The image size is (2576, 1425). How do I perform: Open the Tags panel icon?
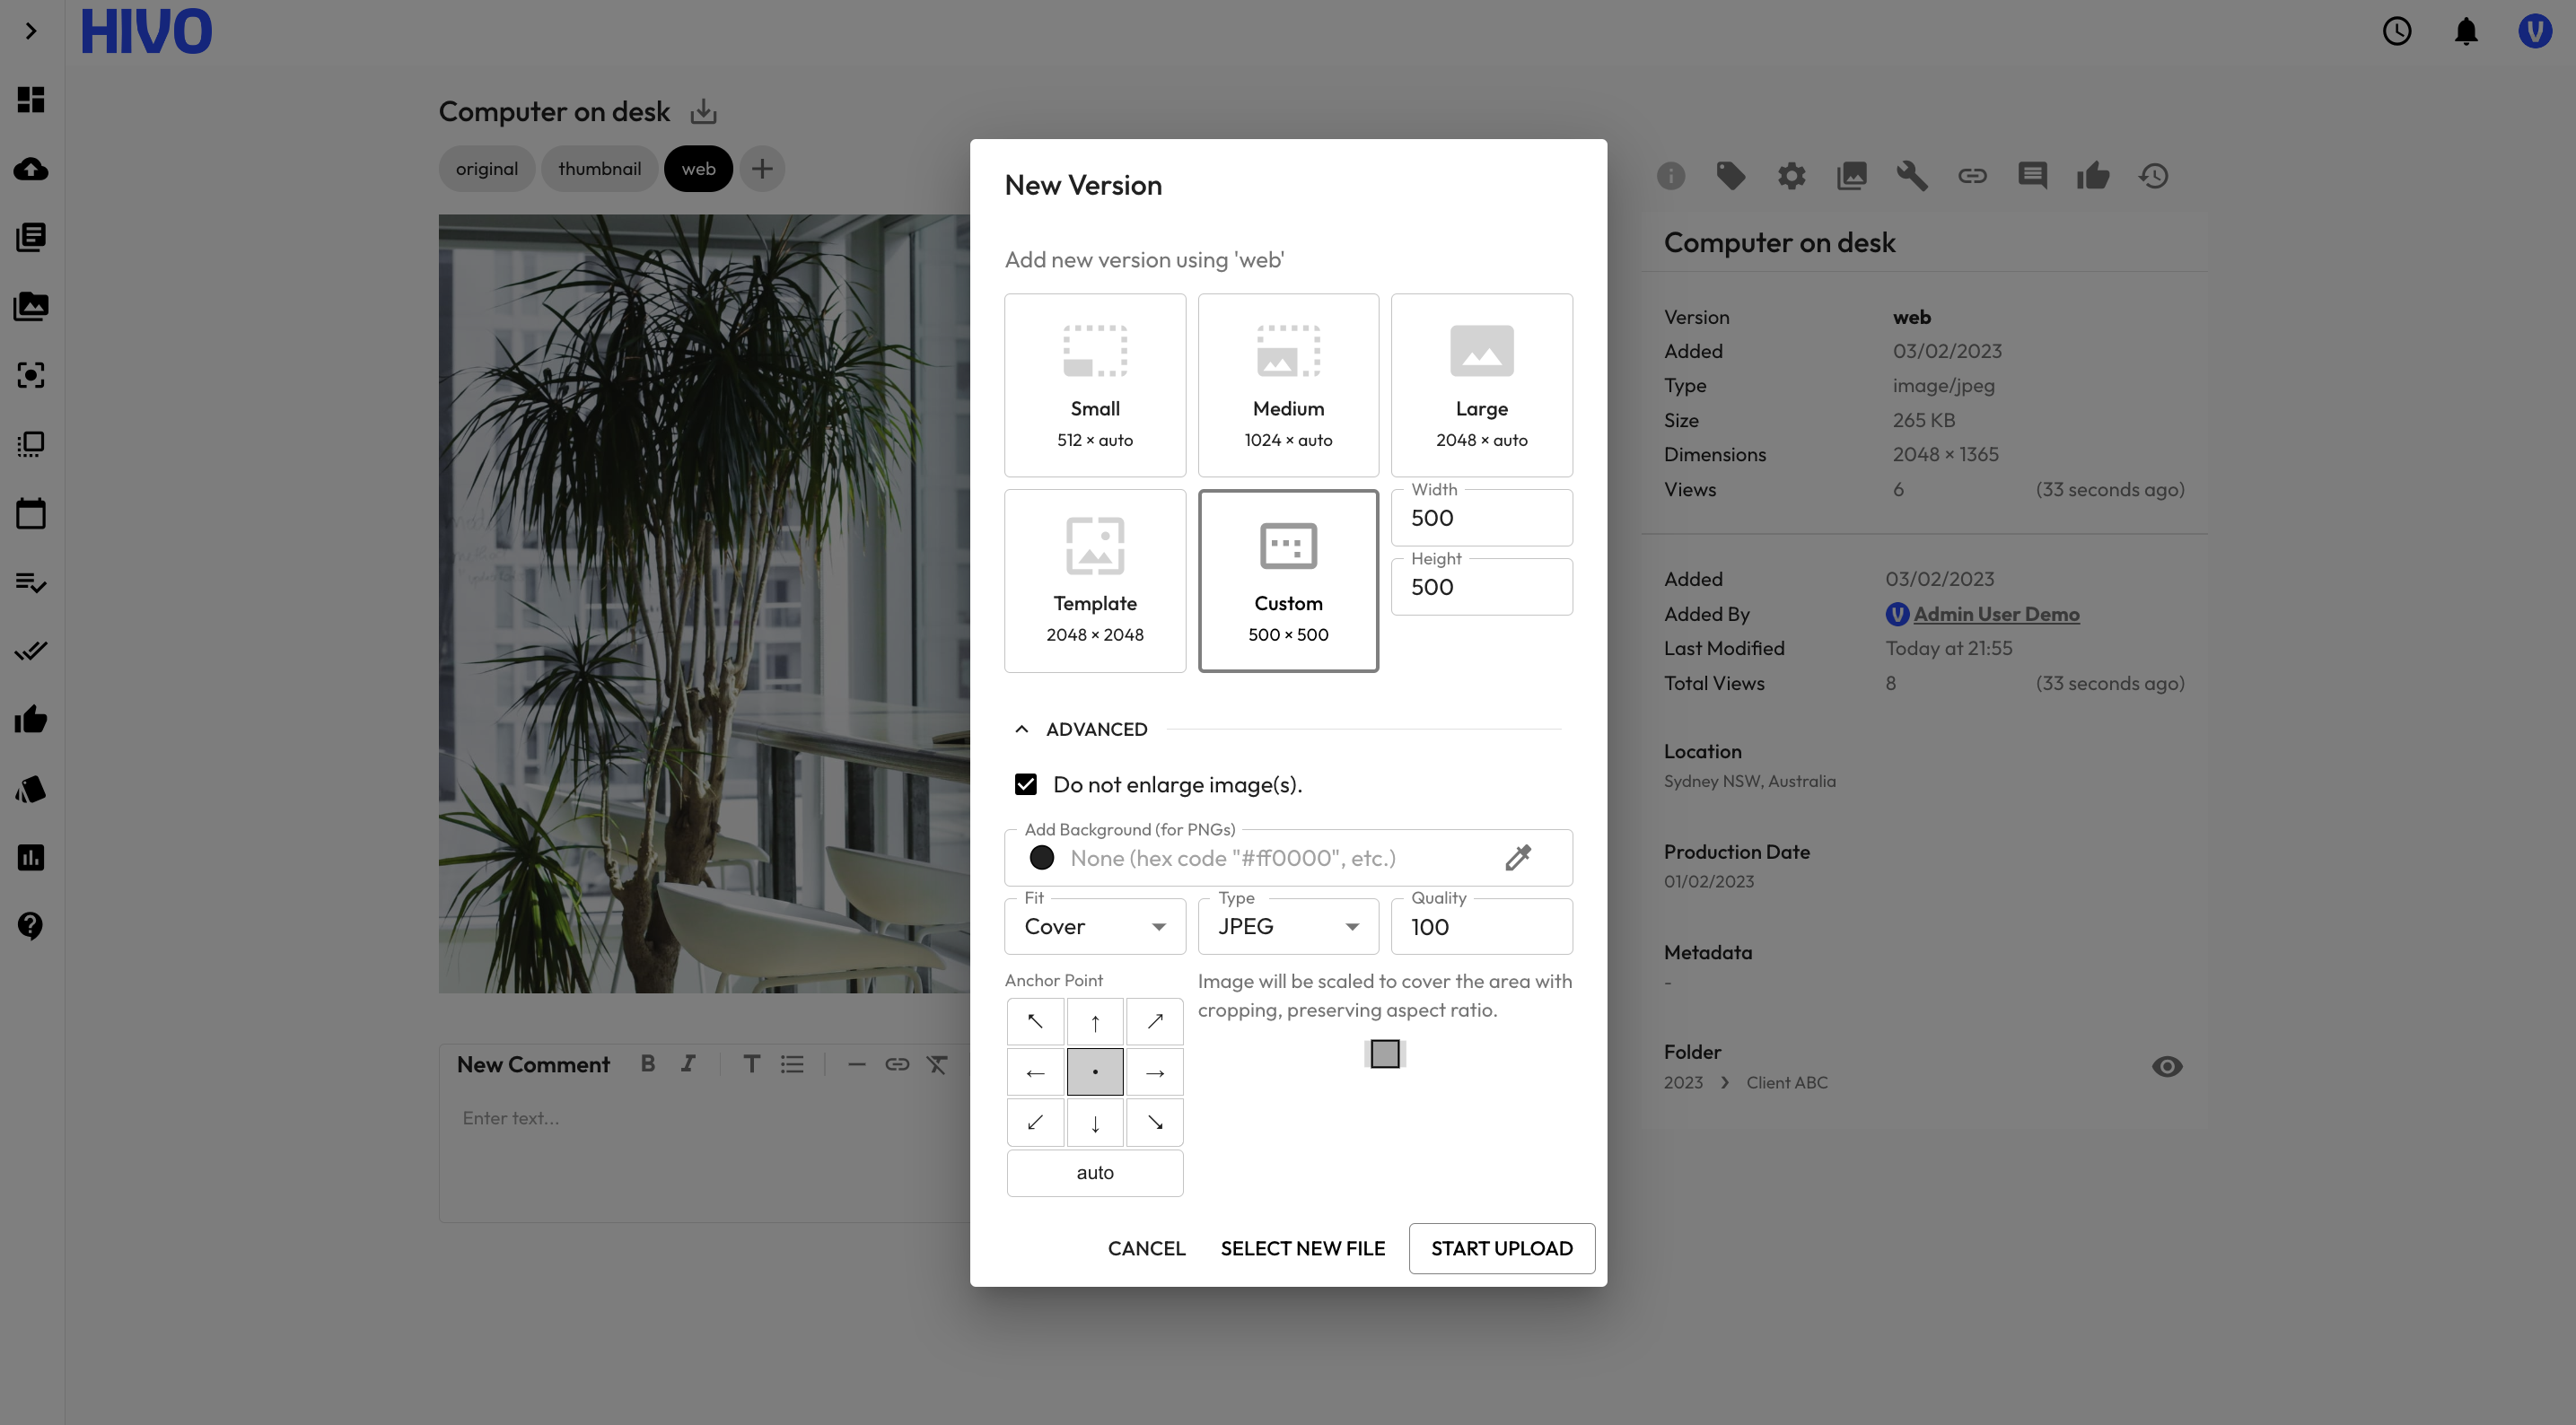tap(1732, 175)
